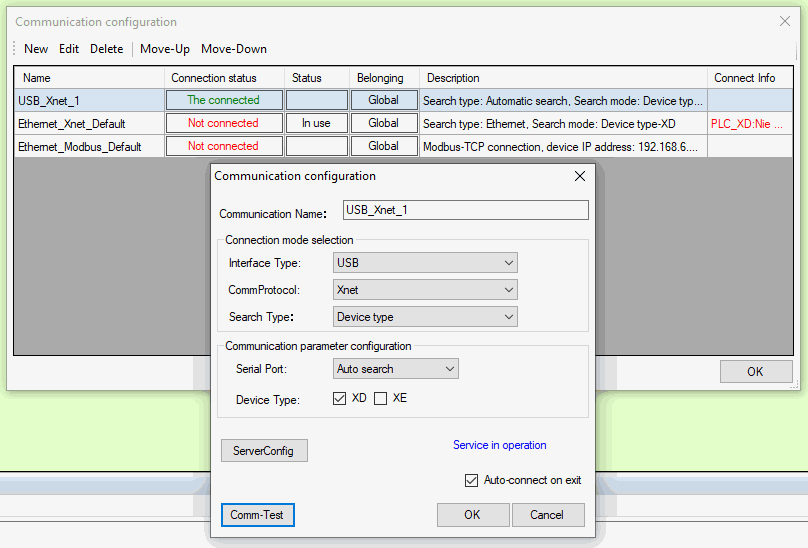
Task: Click the Cancel button
Action: [x=548, y=514]
